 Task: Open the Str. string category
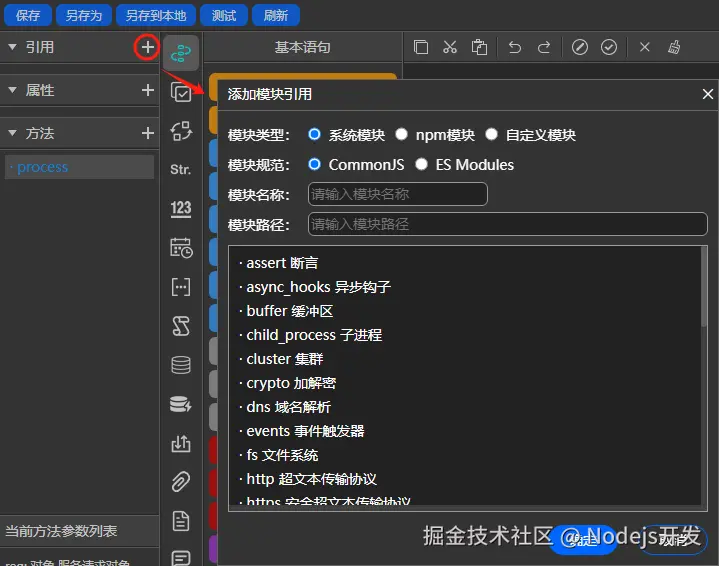click(x=181, y=170)
